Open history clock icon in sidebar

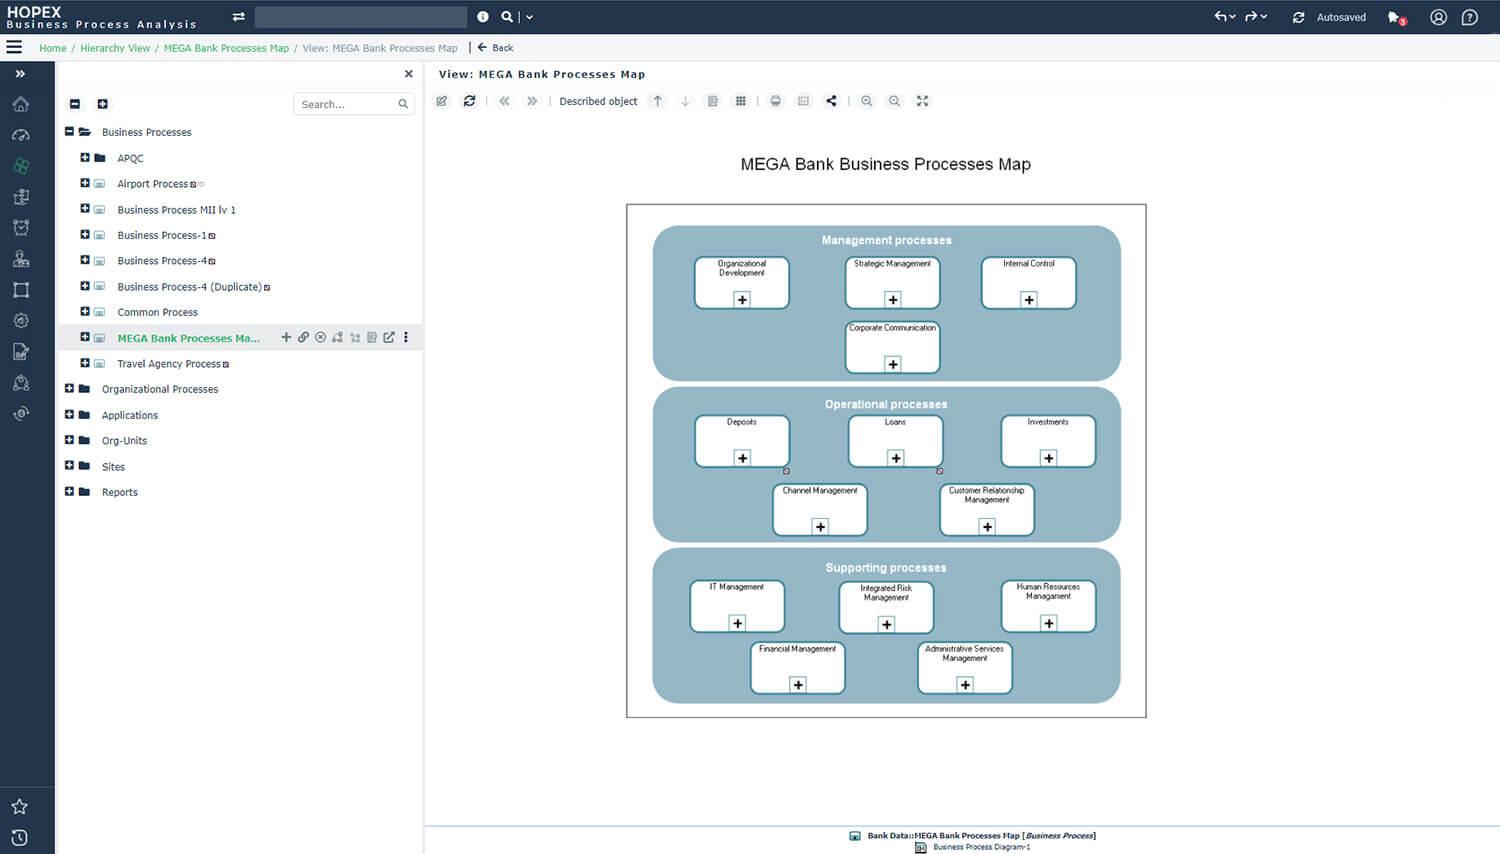click(20, 838)
